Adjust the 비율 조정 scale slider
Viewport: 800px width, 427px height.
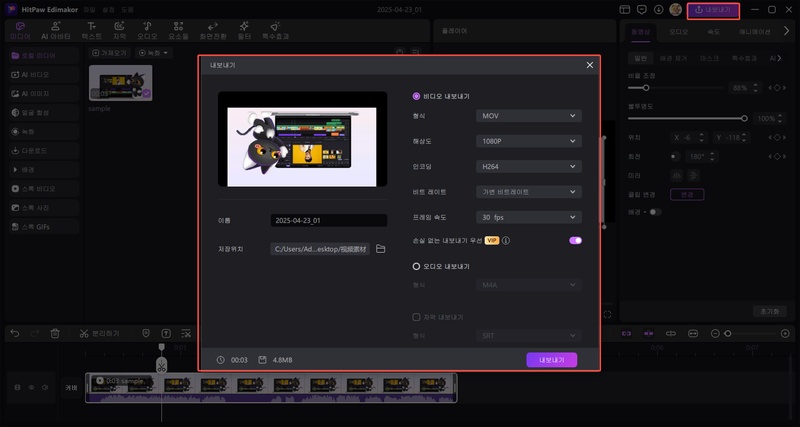tap(676, 88)
